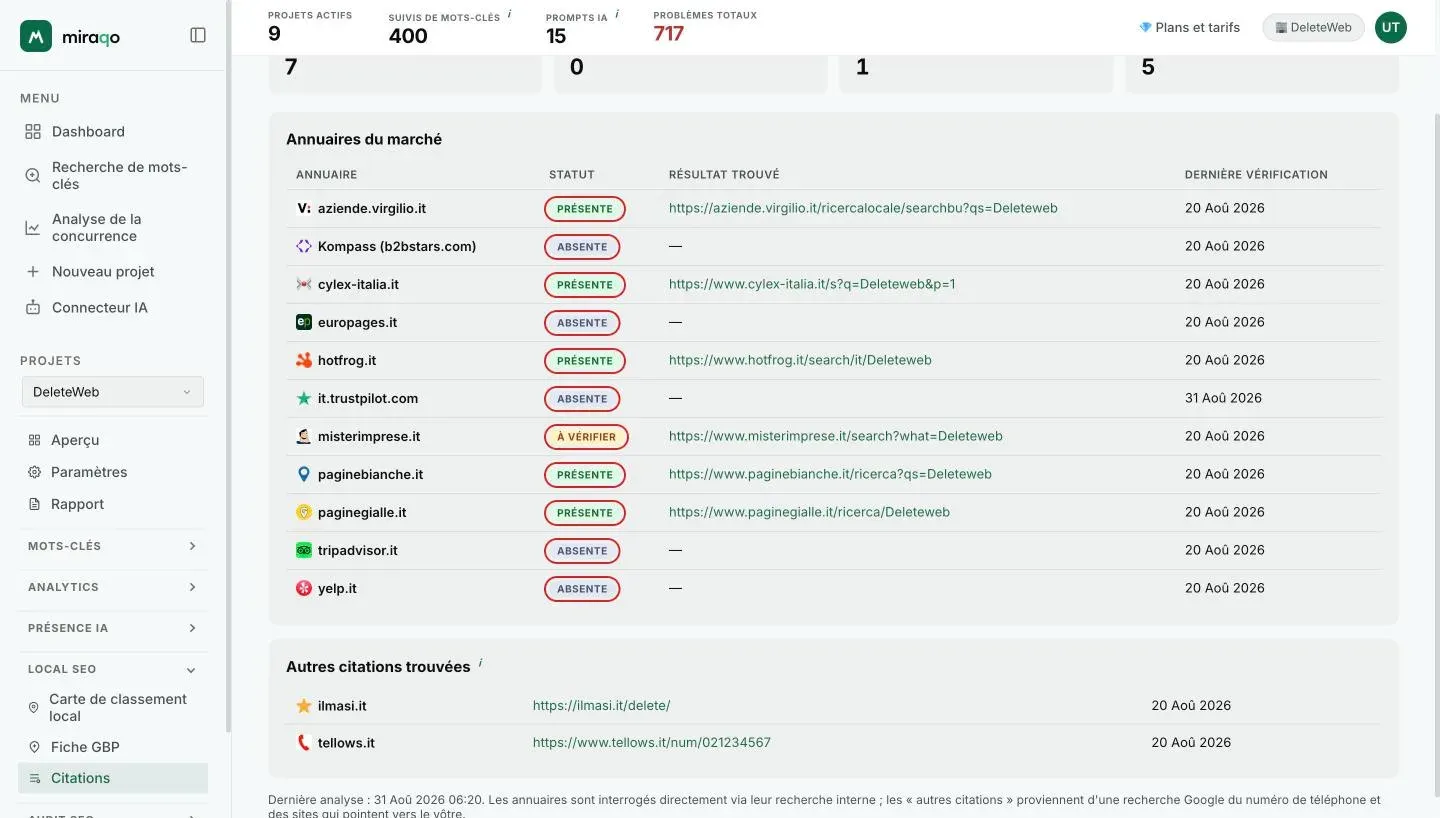1440x818 pixels.
Task: Click the Fiche GBP pin icon
Action: [34, 747]
